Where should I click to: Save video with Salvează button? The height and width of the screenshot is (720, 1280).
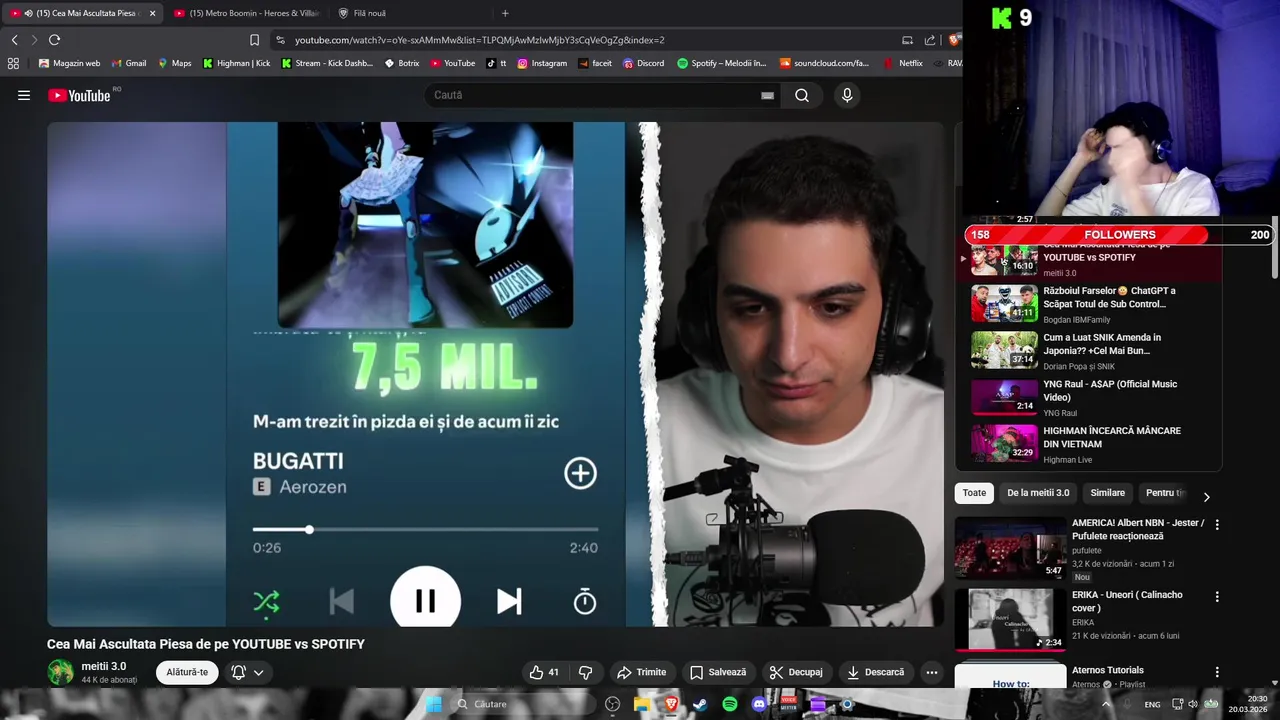tap(718, 672)
